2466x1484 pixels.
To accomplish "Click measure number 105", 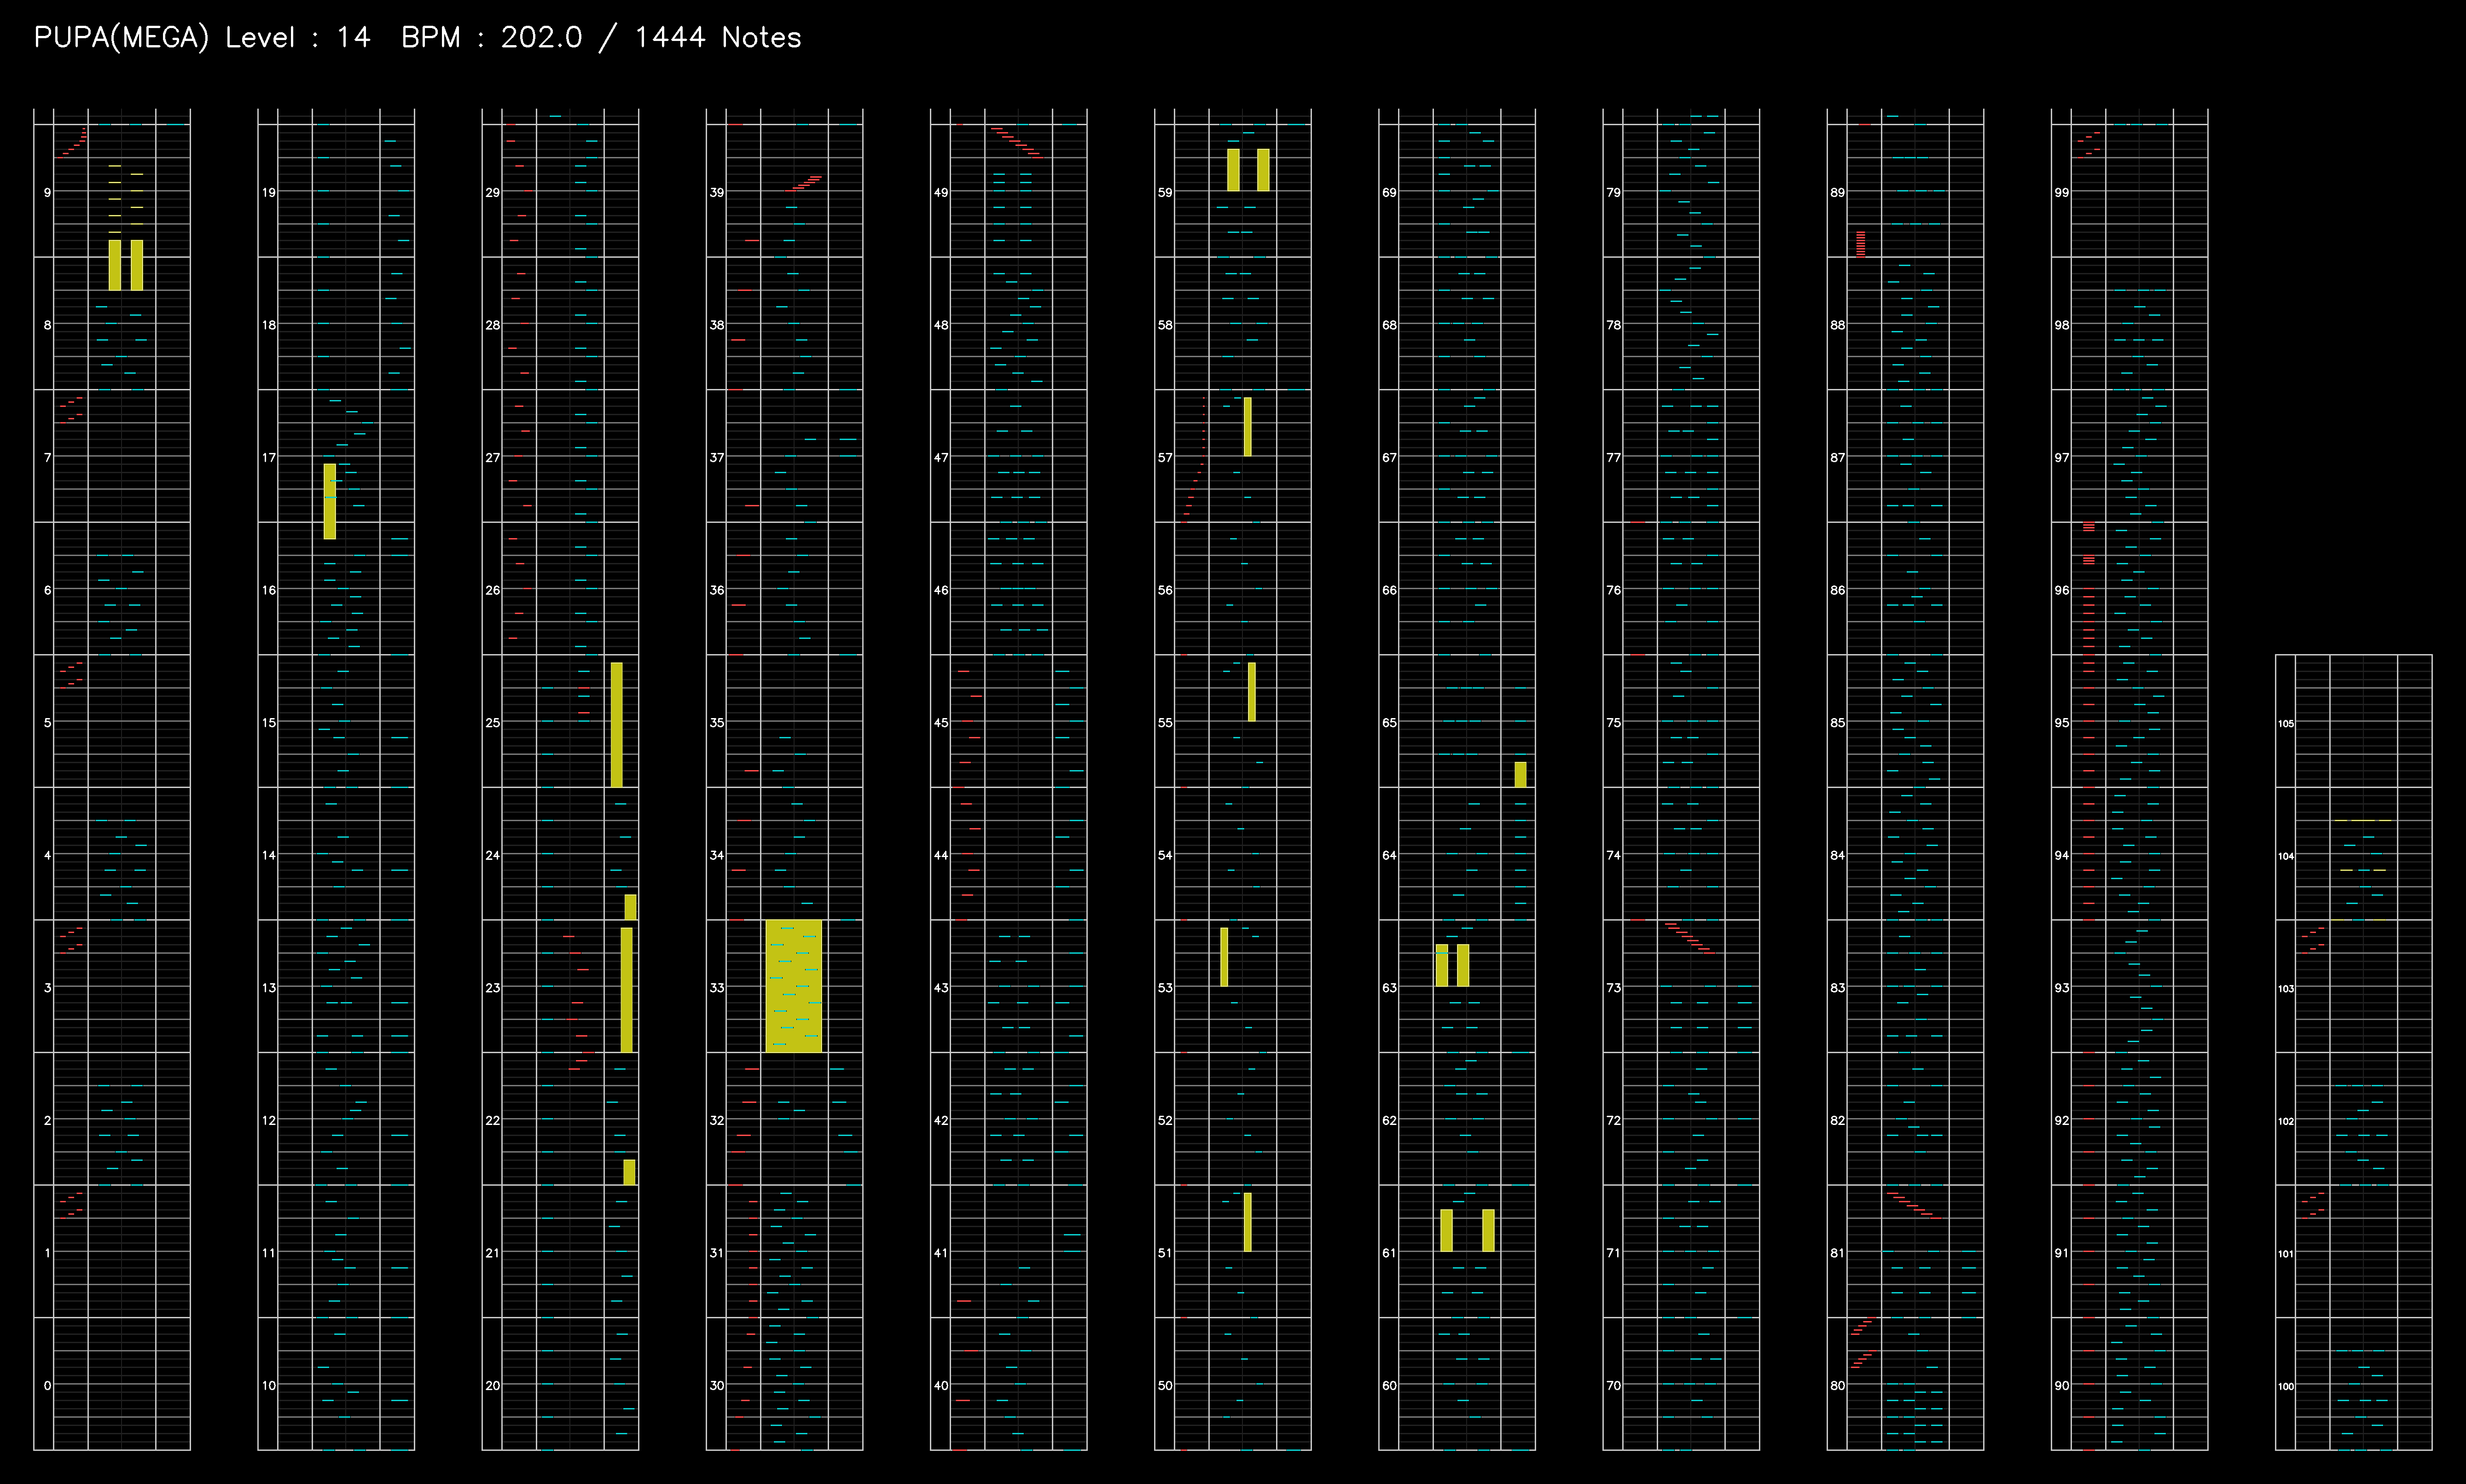I will [2286, 723].
